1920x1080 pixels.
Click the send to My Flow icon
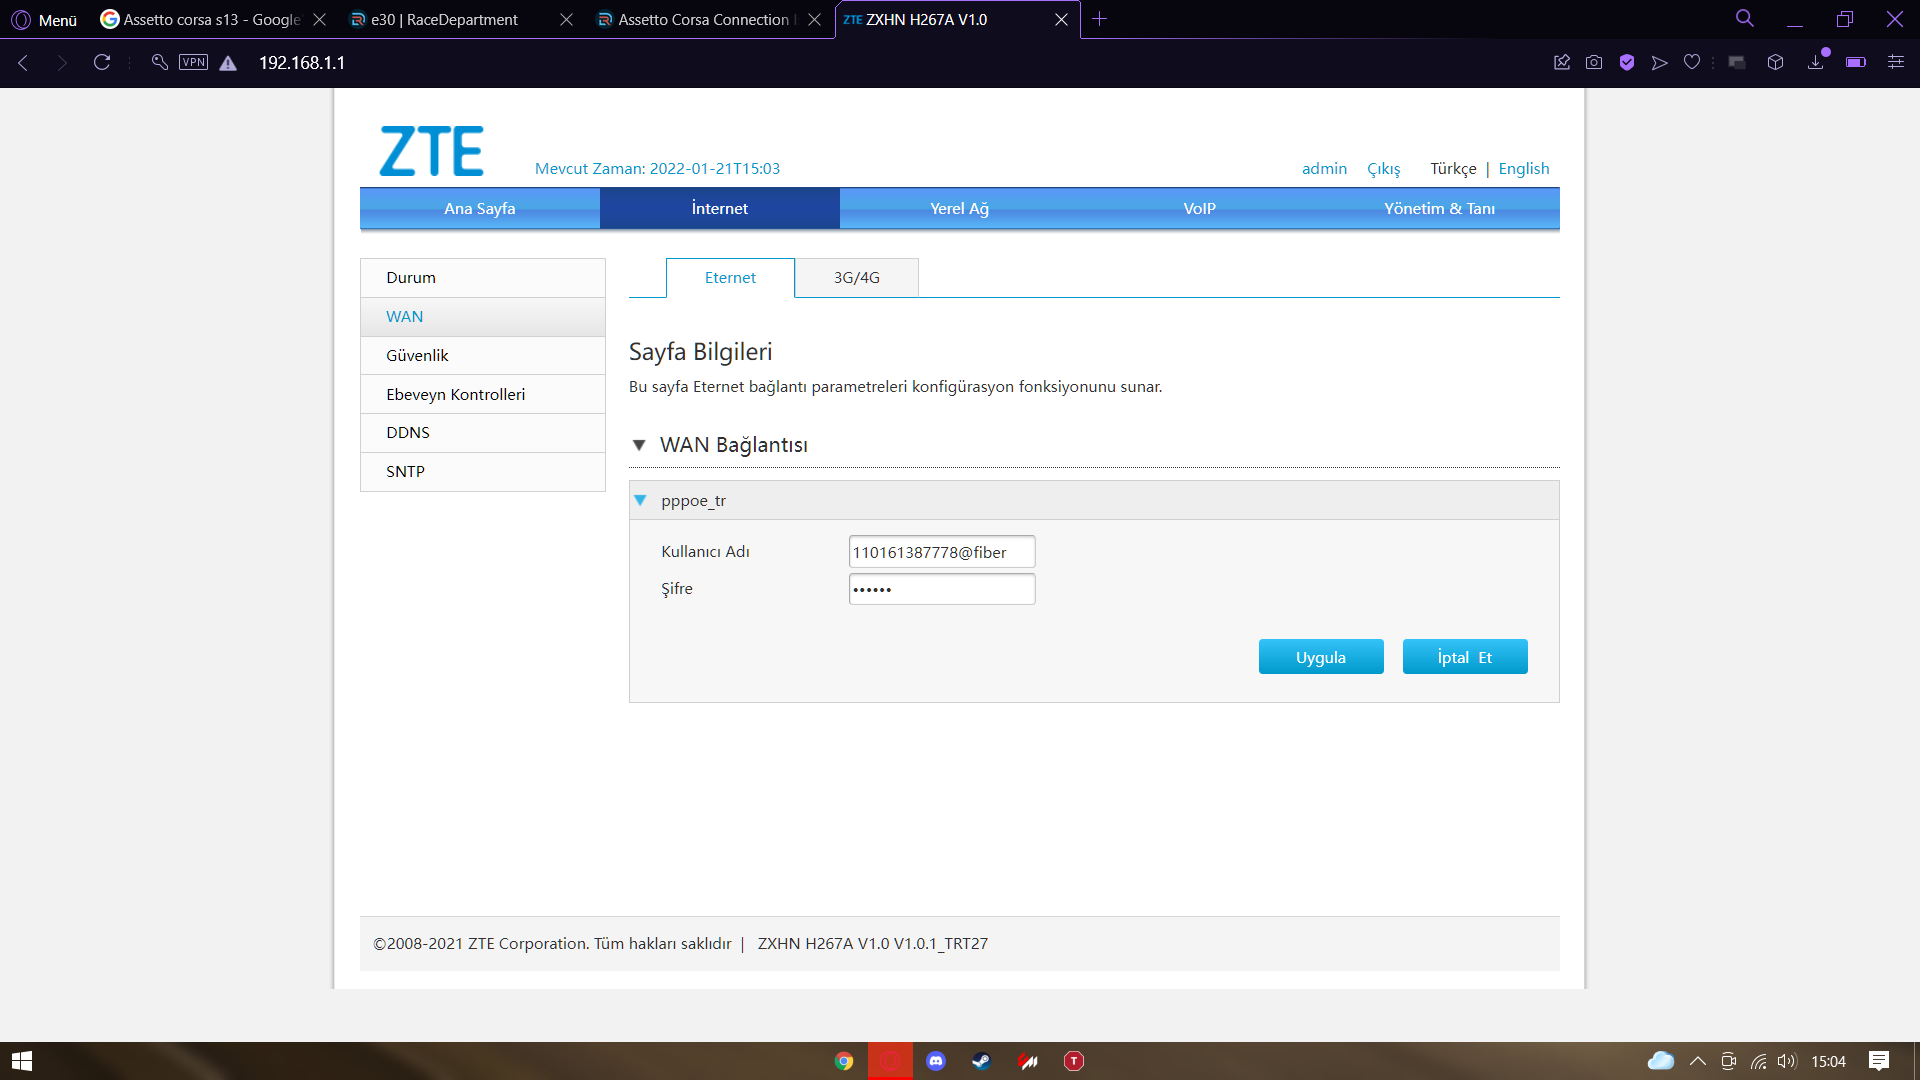(x=1660, y=62)
